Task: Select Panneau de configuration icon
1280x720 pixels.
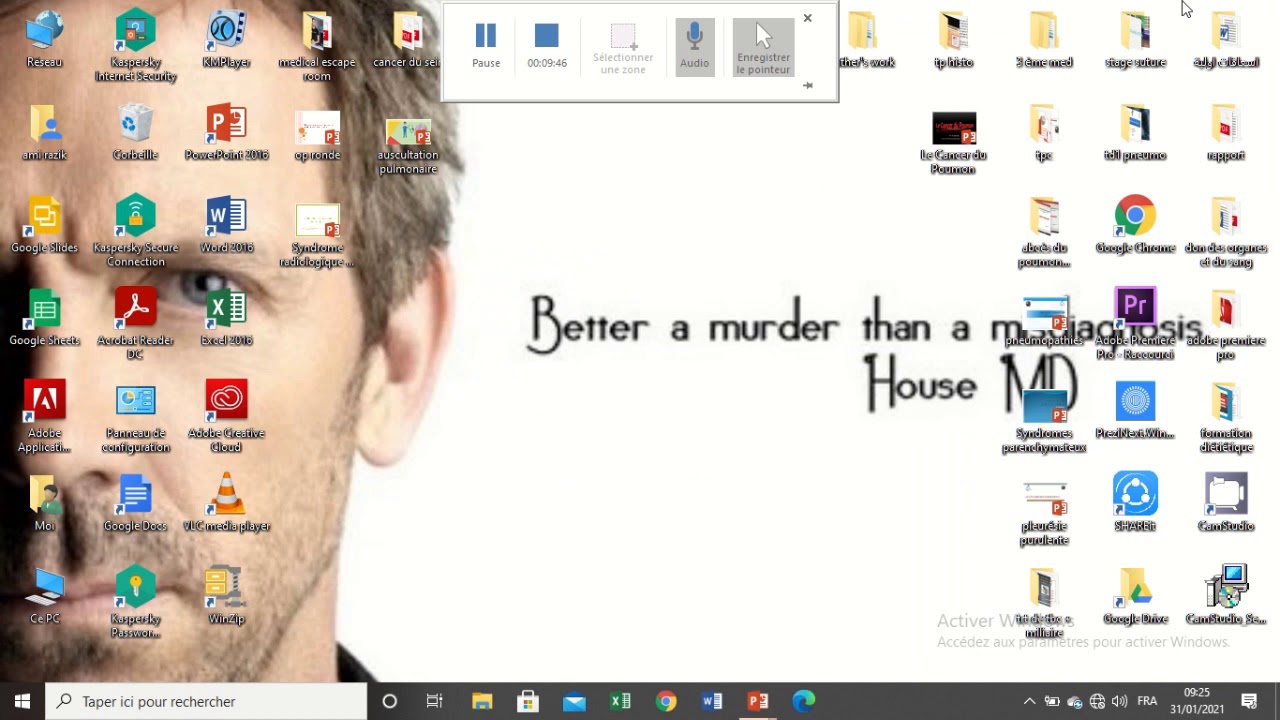Action: tap(135, 417)
